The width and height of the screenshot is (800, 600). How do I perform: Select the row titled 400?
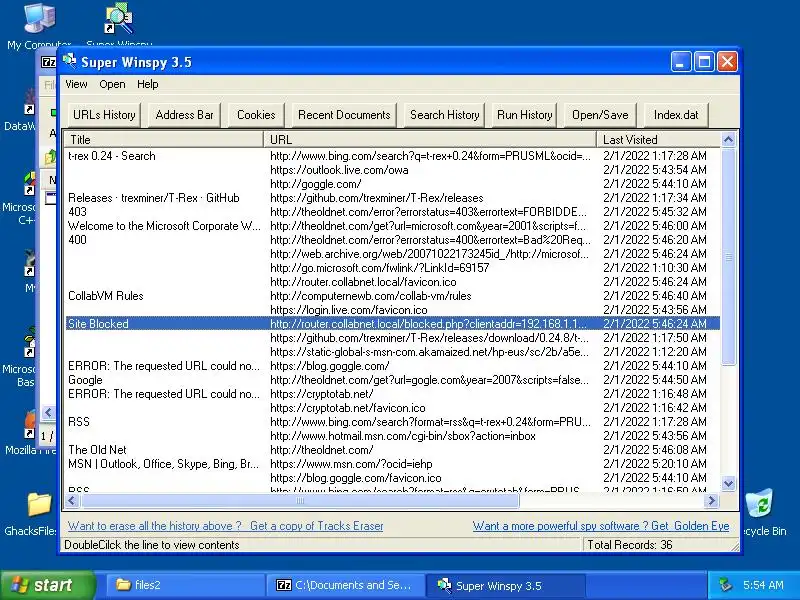(392, 240)
